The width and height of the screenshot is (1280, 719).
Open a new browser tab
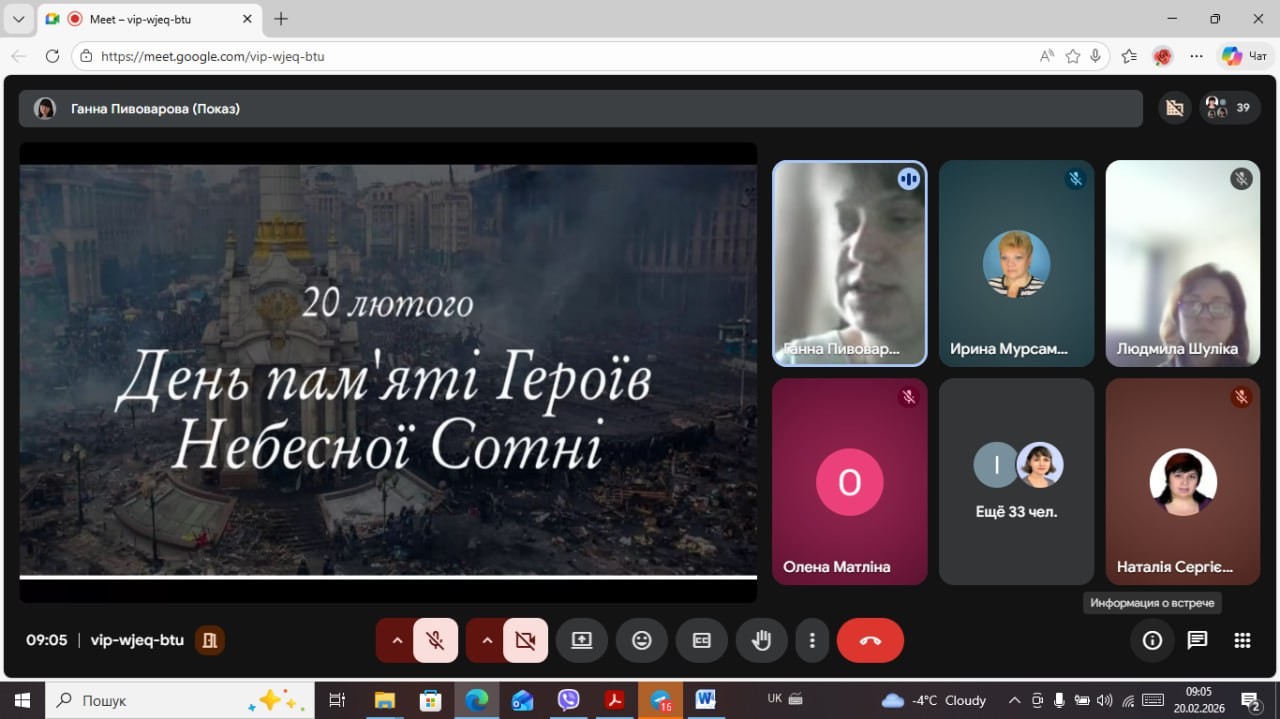(x=281, y=19)
